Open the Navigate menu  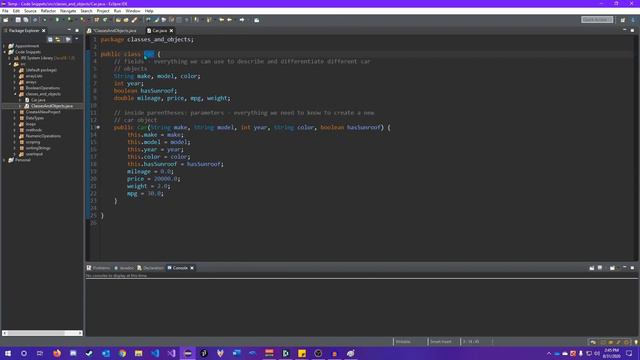68,11
